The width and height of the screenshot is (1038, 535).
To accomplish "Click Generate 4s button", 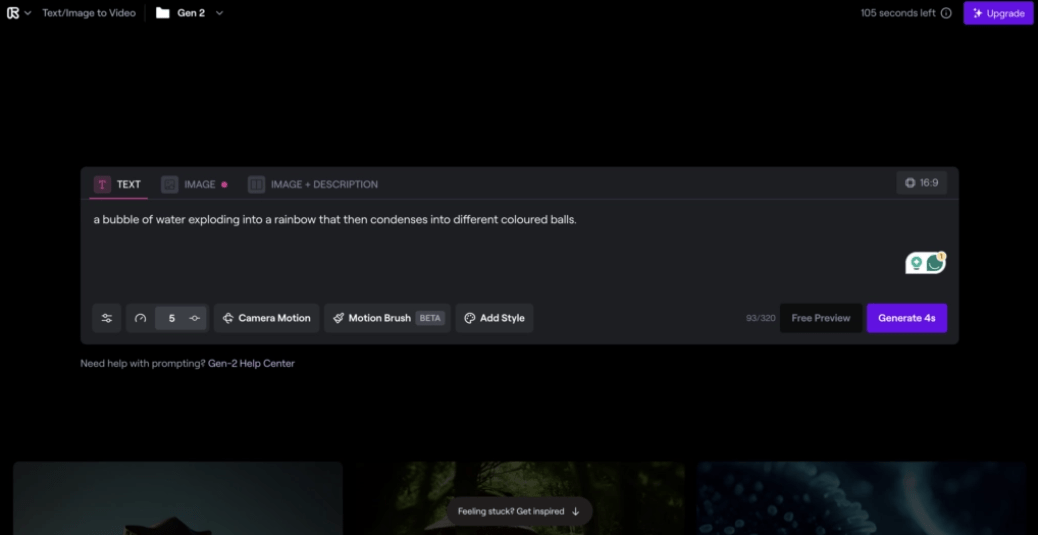I will [x=907, y=318].
